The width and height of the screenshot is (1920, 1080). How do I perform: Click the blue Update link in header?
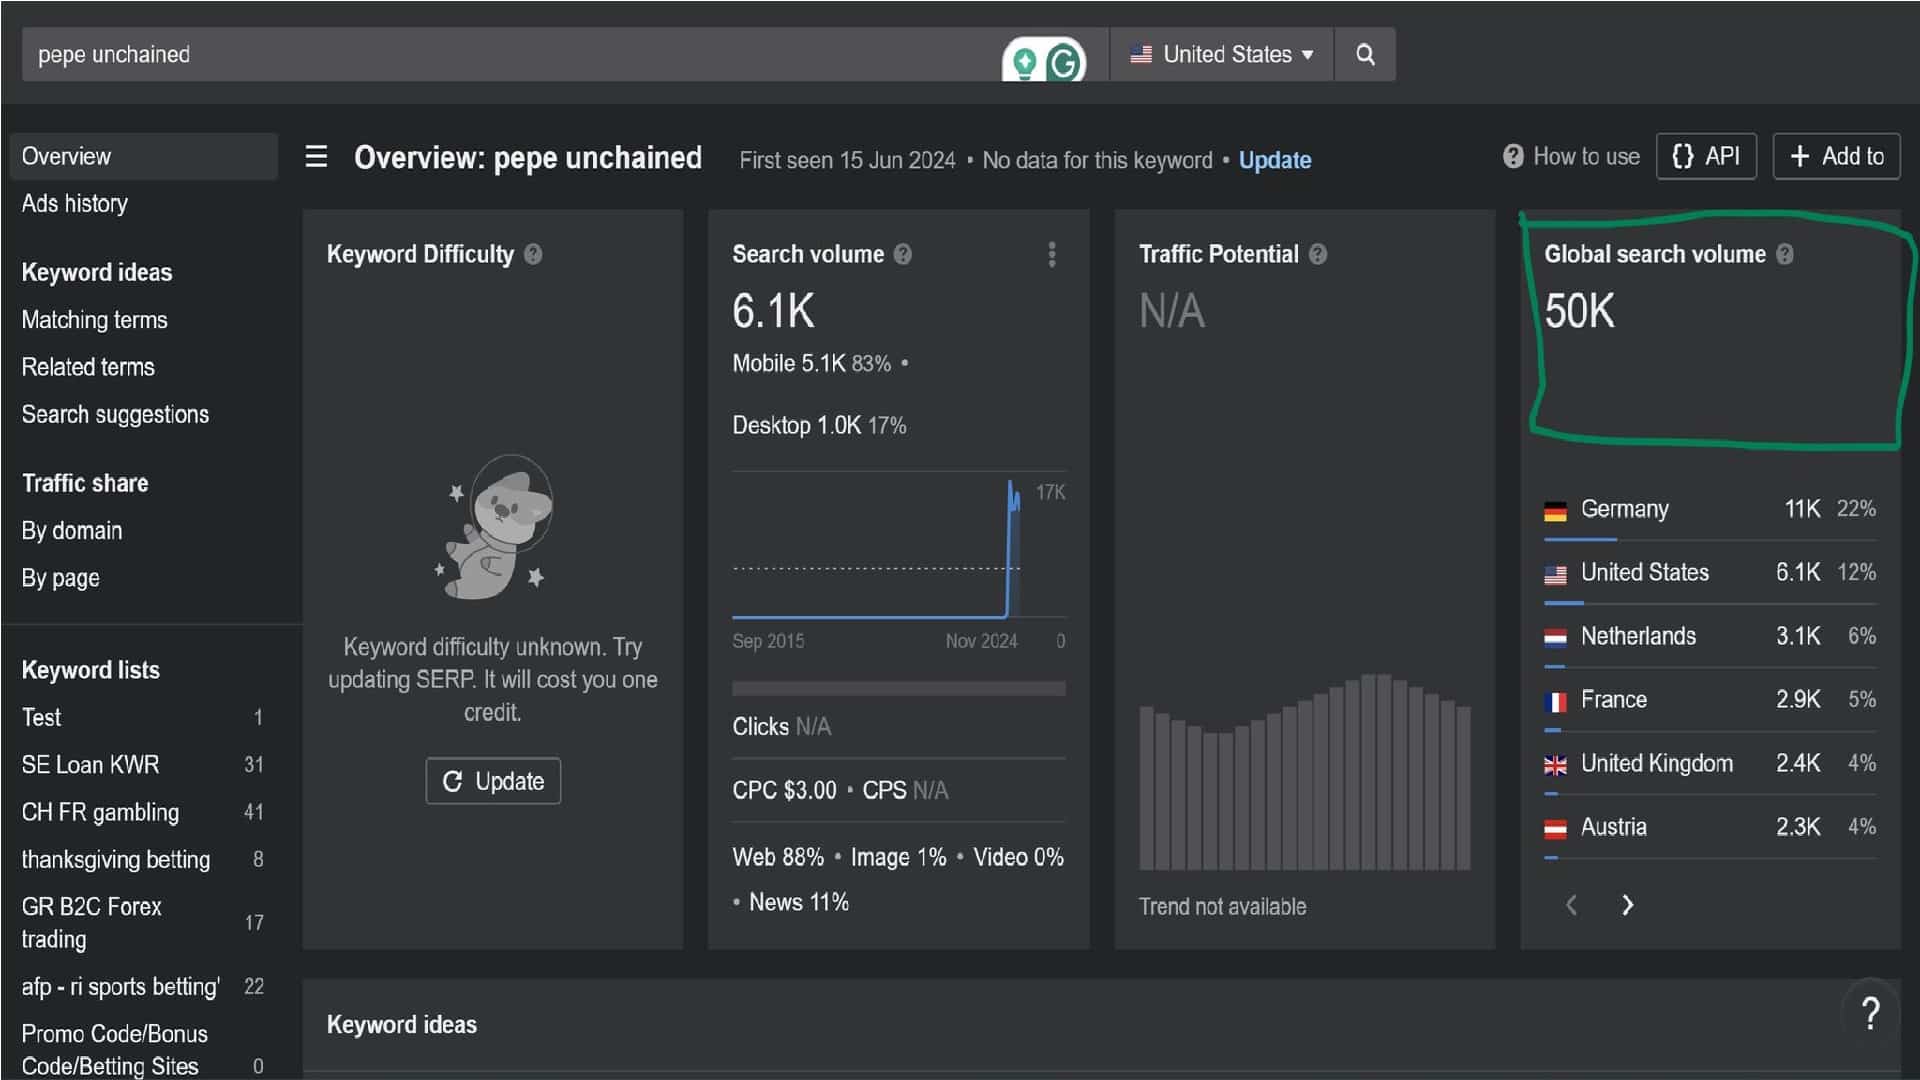1274,160
